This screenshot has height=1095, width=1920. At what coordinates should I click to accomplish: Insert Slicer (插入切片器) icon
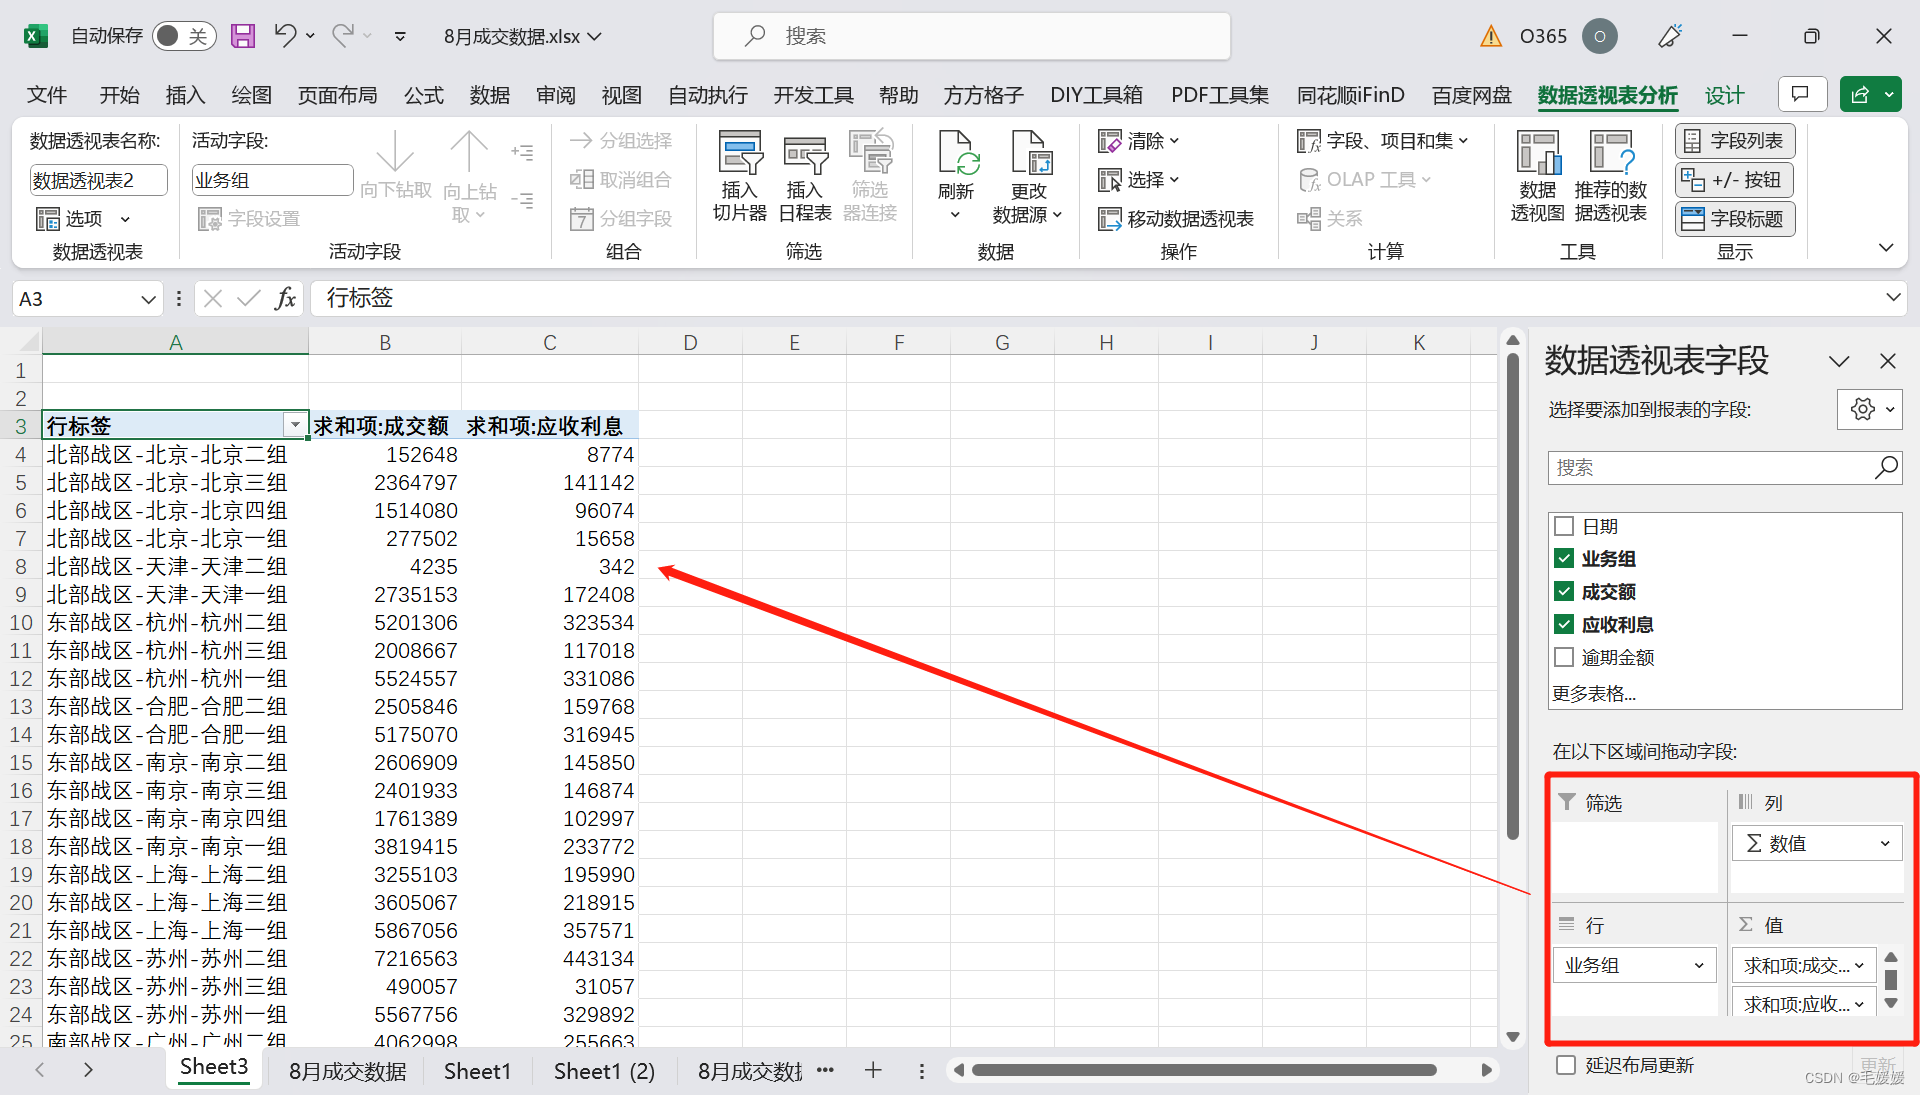740,153
